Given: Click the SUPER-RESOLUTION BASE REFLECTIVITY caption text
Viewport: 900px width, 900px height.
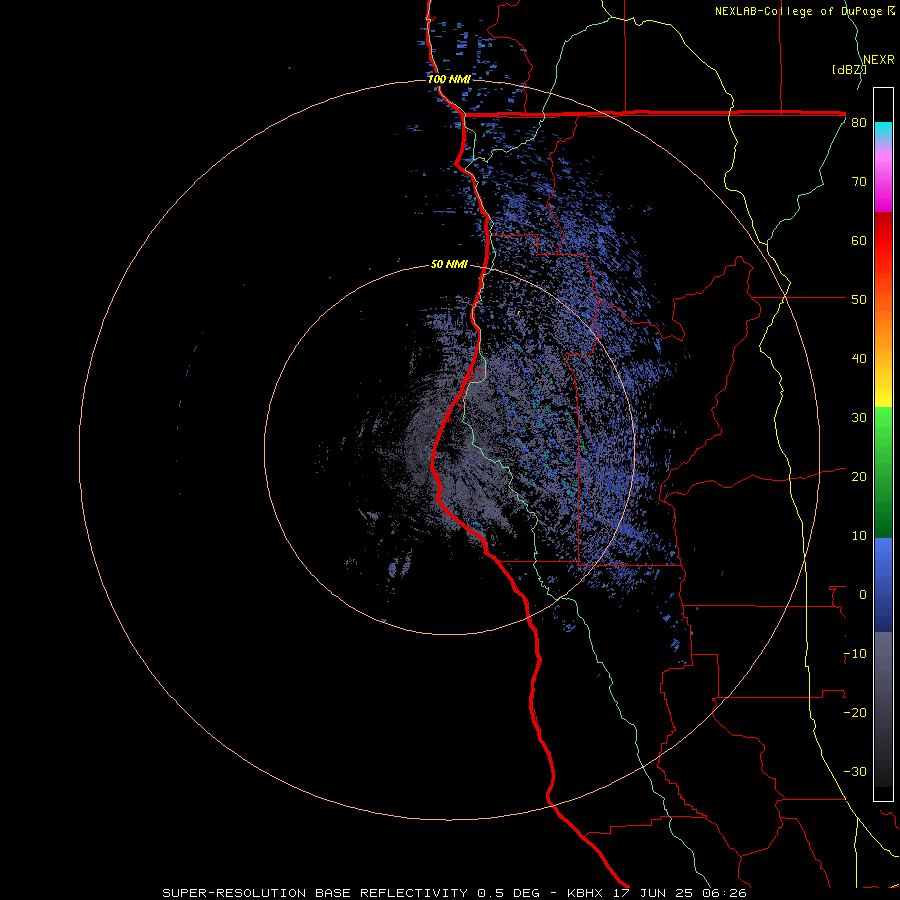Looking at the screenshot, I should 315,893.
